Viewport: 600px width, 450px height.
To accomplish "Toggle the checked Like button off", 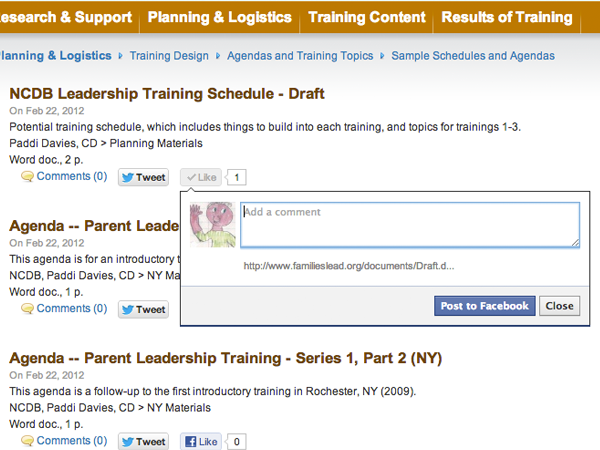I will tap(201, 177).
